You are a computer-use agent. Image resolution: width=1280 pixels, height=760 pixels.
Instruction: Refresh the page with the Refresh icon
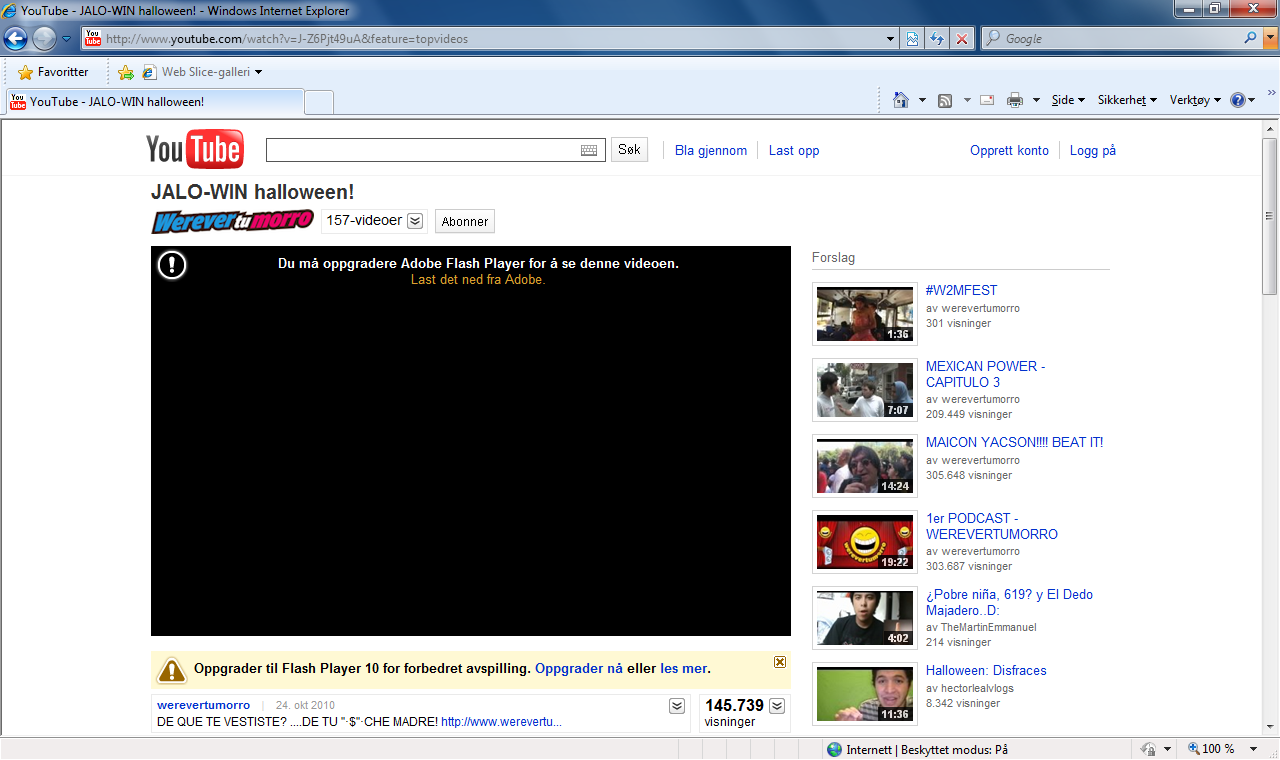click(938, 39)
